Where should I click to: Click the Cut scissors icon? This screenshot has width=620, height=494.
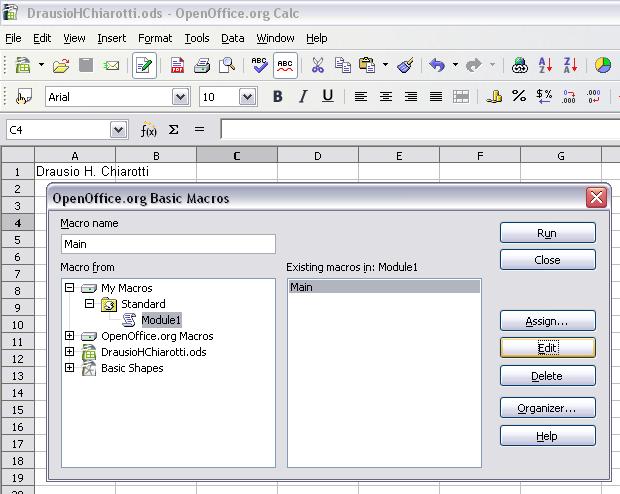[x=318, y=65]
